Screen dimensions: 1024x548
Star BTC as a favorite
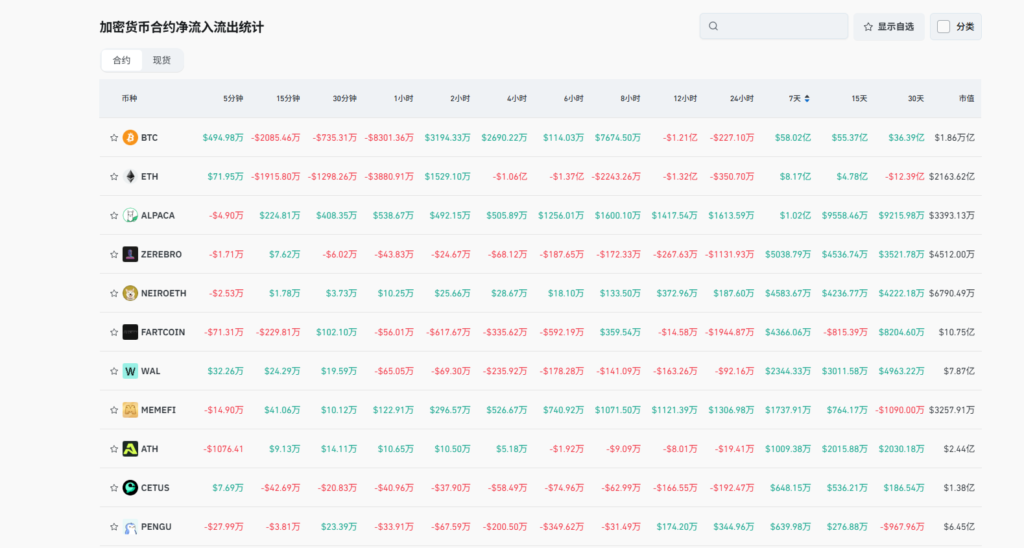(x=114, y=137)
